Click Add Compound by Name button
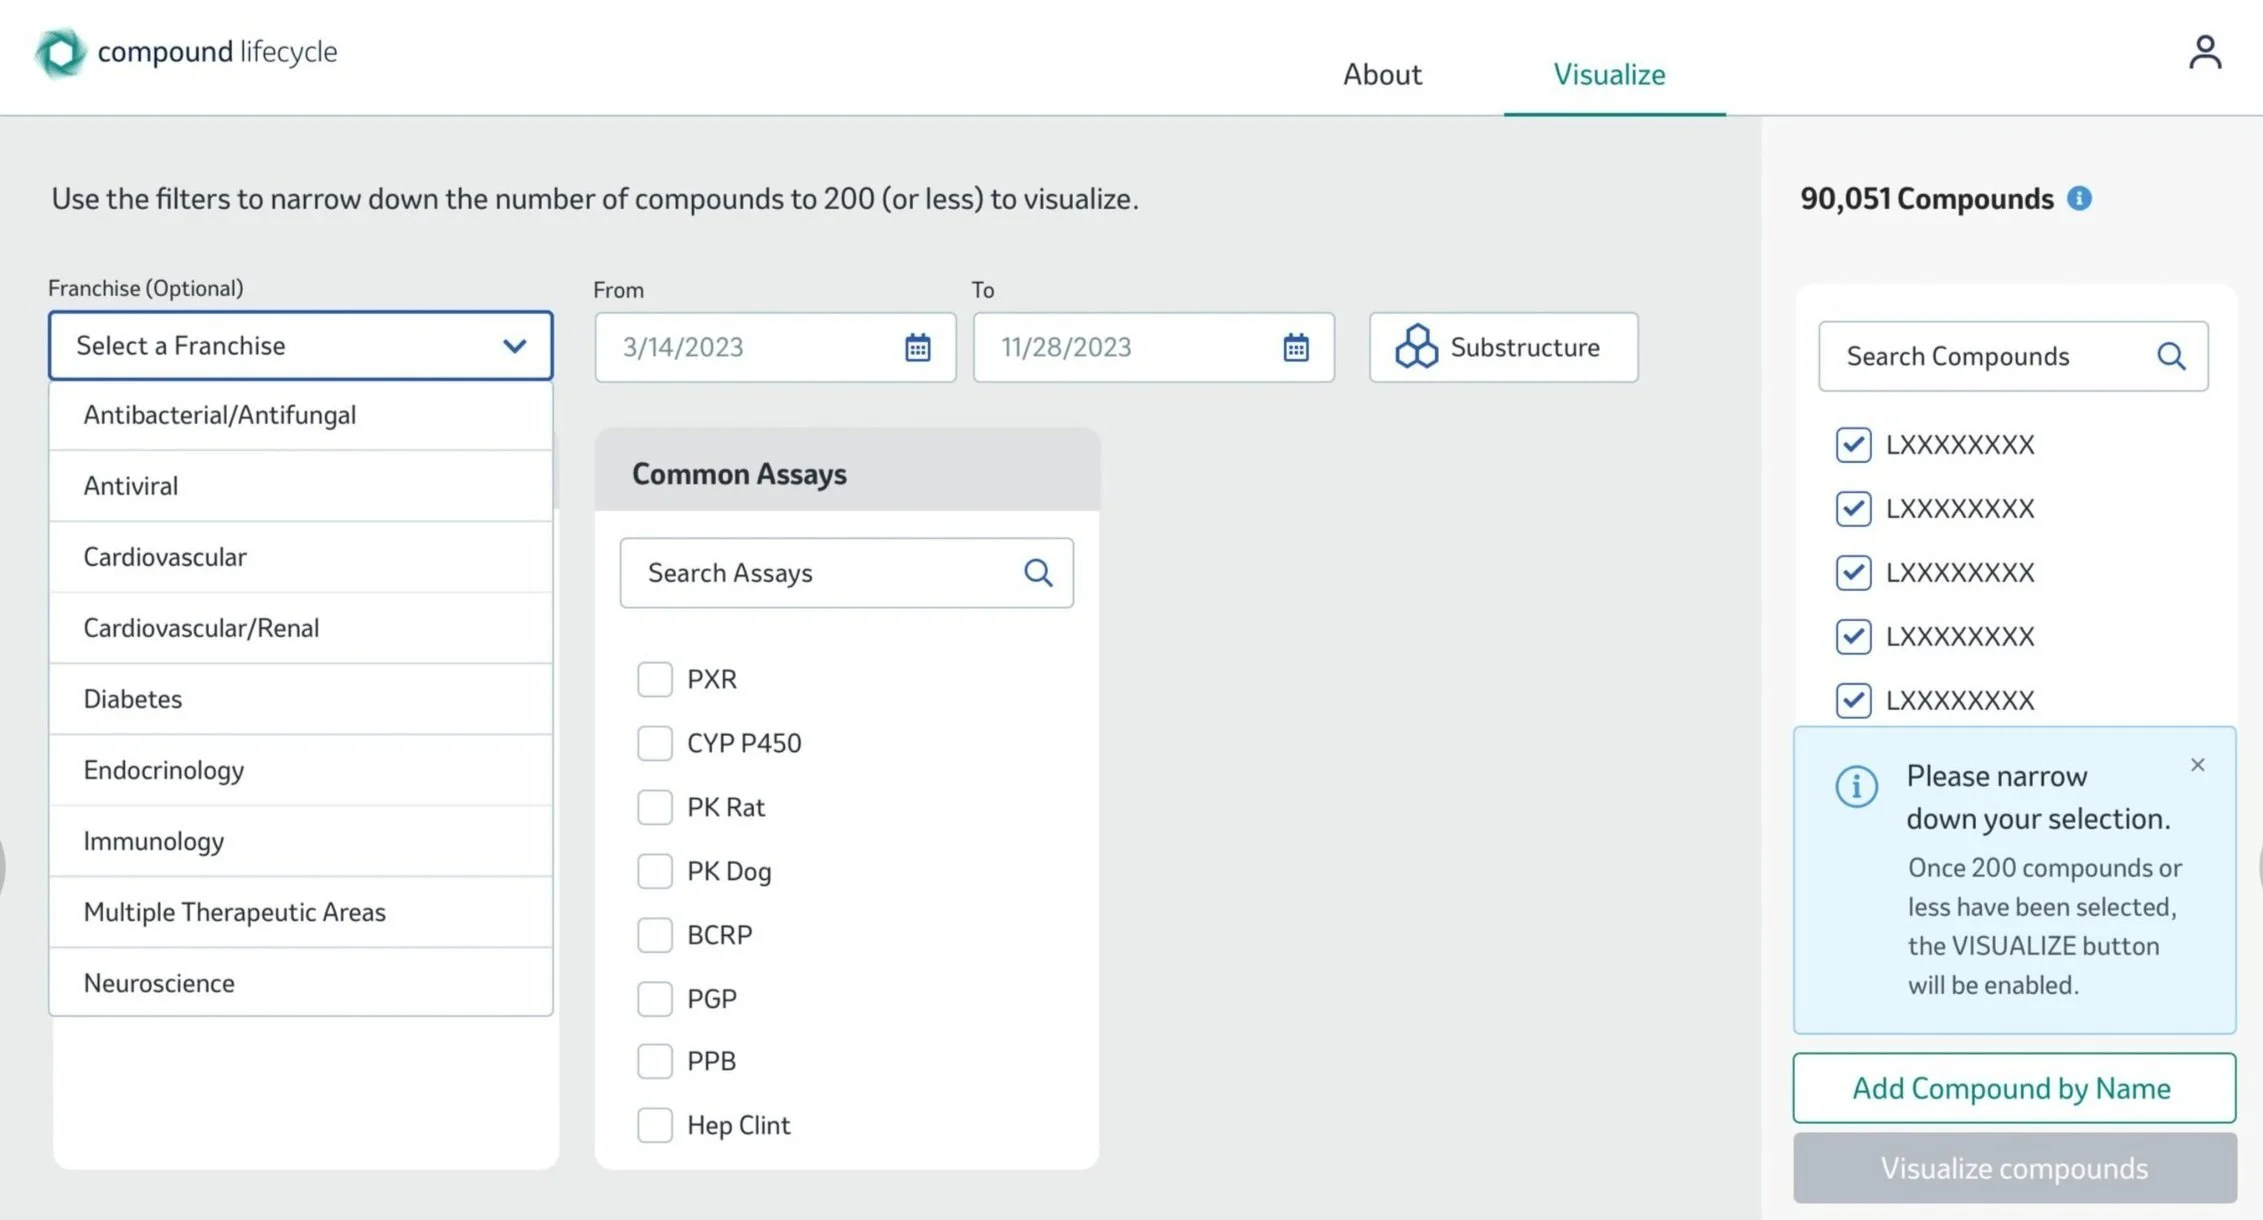Screen dimensions: 2263x1220 [2013, 1088]
